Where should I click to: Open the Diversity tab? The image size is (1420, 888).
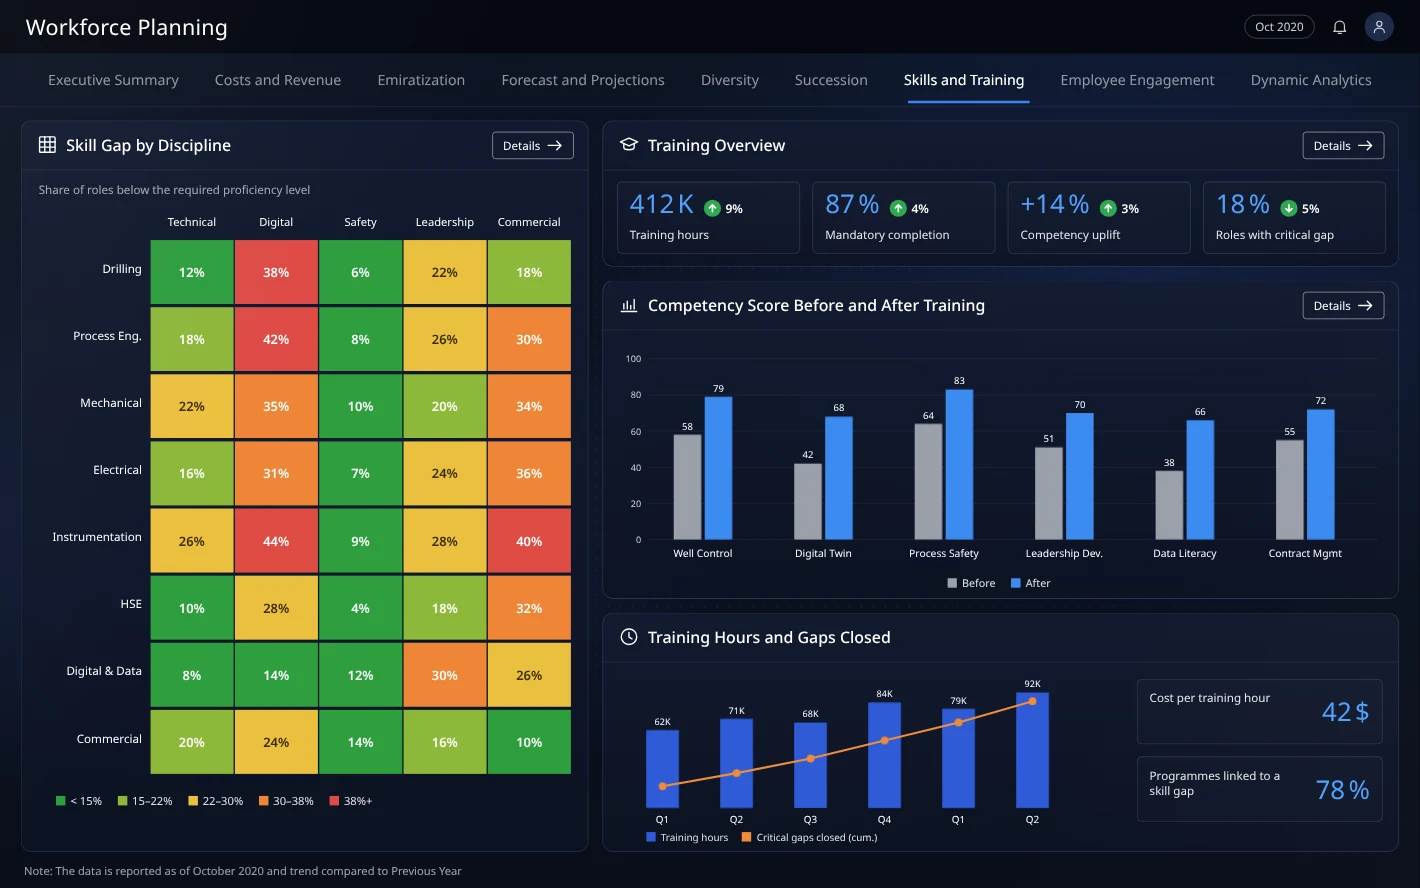point(730,80)
